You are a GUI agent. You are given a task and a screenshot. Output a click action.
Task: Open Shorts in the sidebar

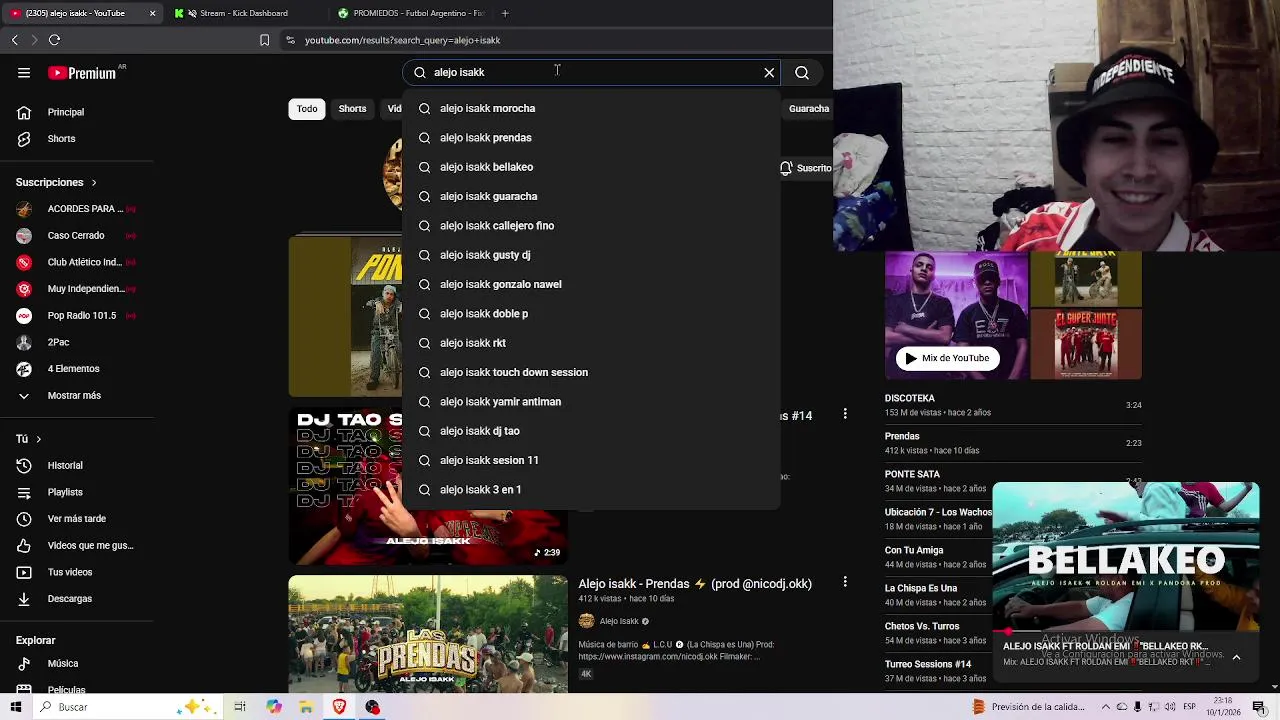[77, 139]
